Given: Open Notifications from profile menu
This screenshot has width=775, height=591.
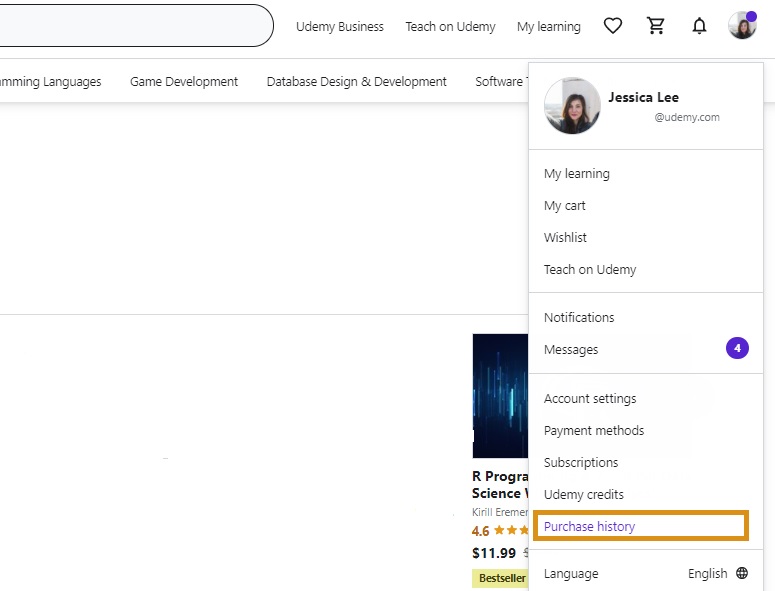Looking at the screenshot, I should pos(579,318).
